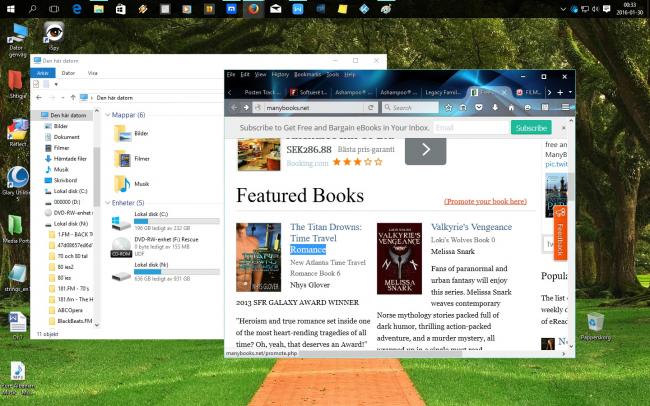Open the Firefox Bookmarks menu

(x=307, y=75)
